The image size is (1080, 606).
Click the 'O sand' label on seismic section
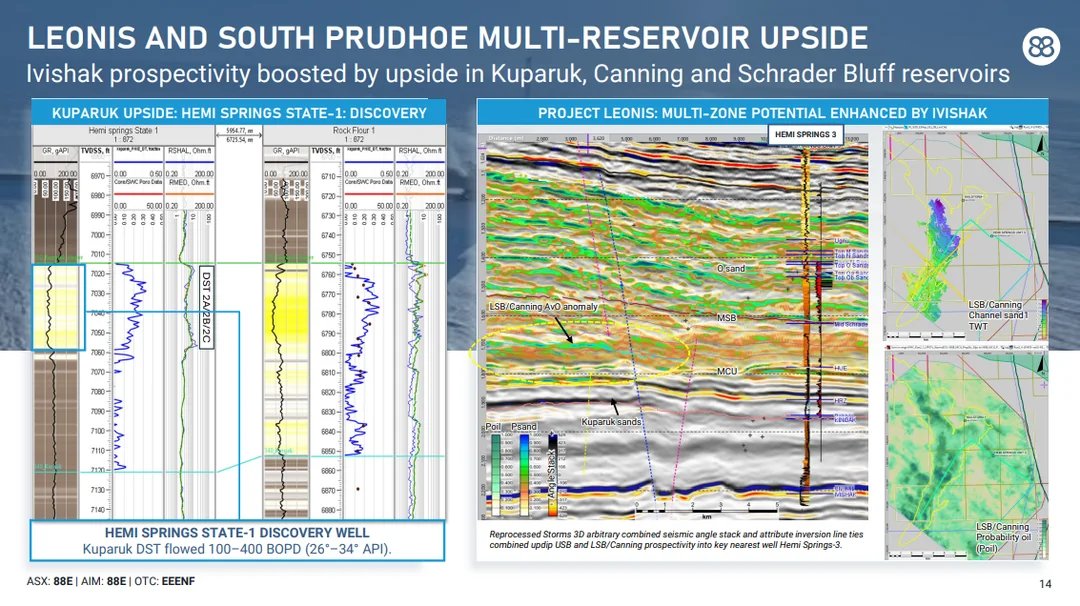point(731,269)
